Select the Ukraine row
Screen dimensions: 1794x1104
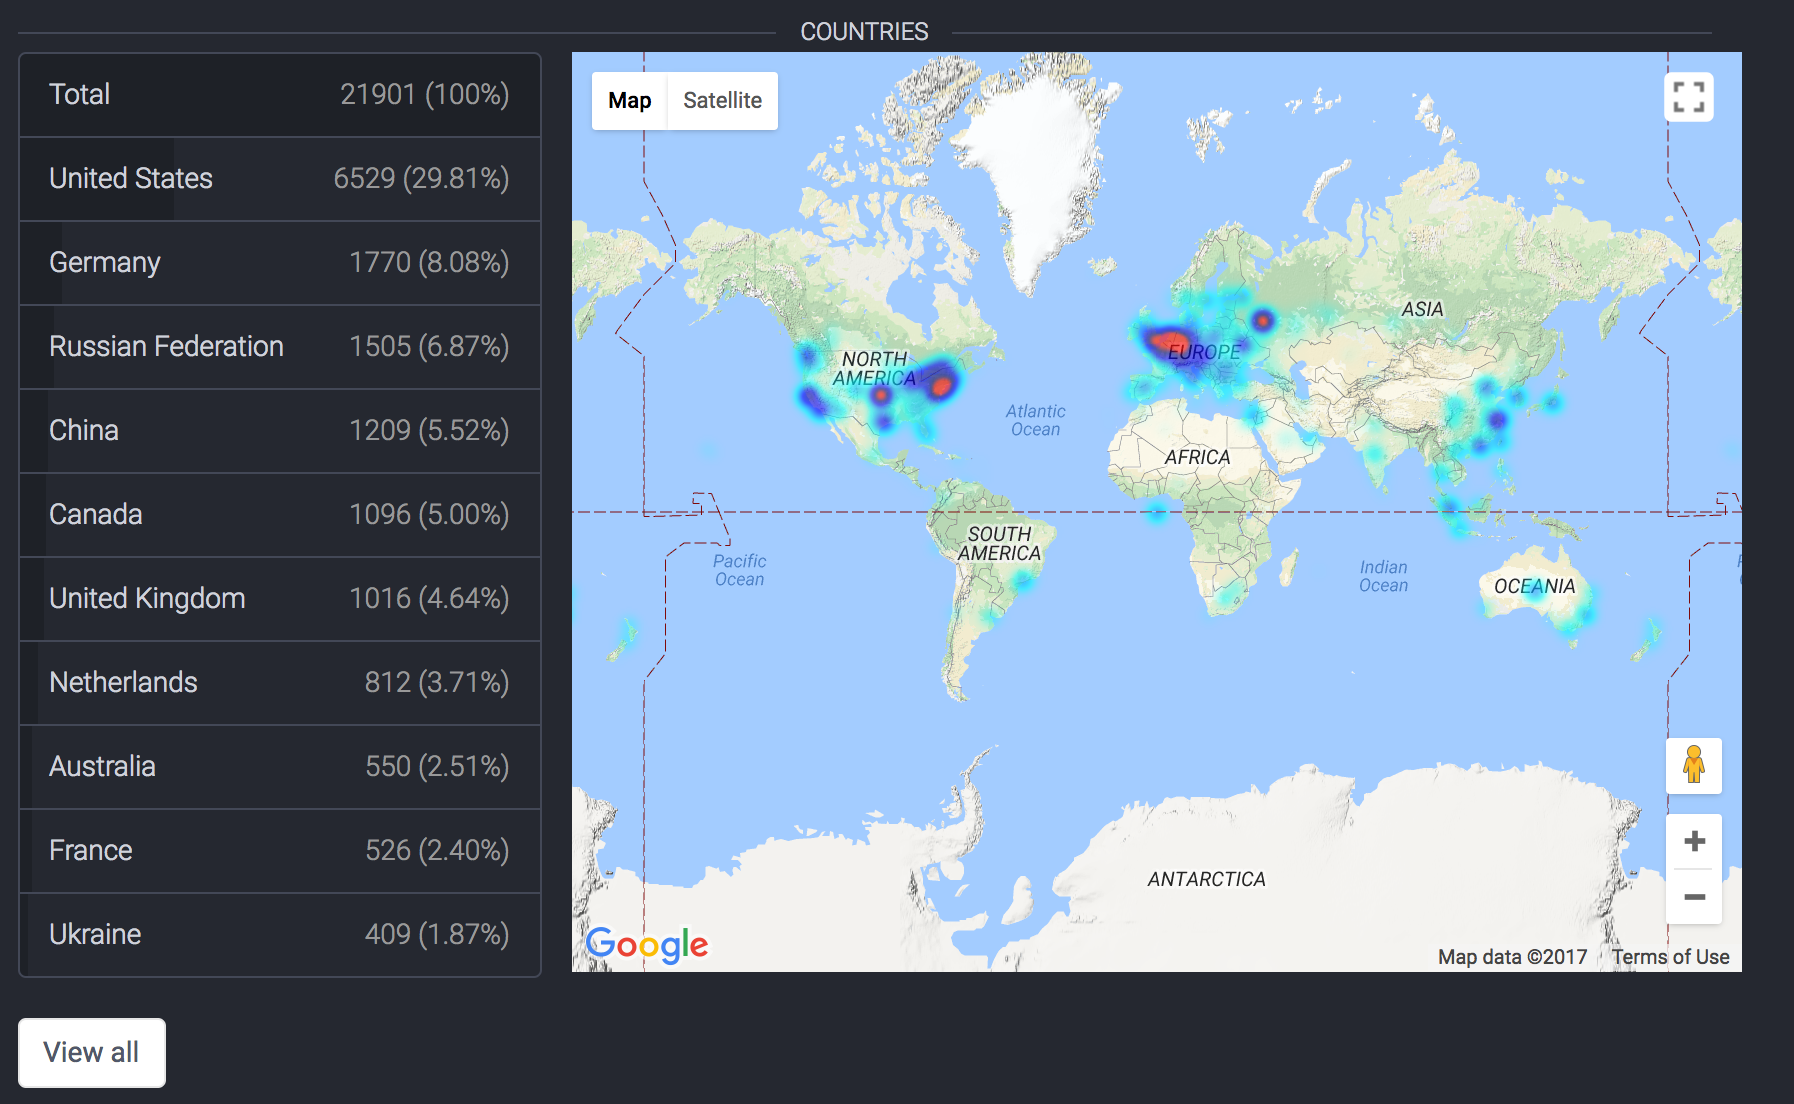coord(280,935)
